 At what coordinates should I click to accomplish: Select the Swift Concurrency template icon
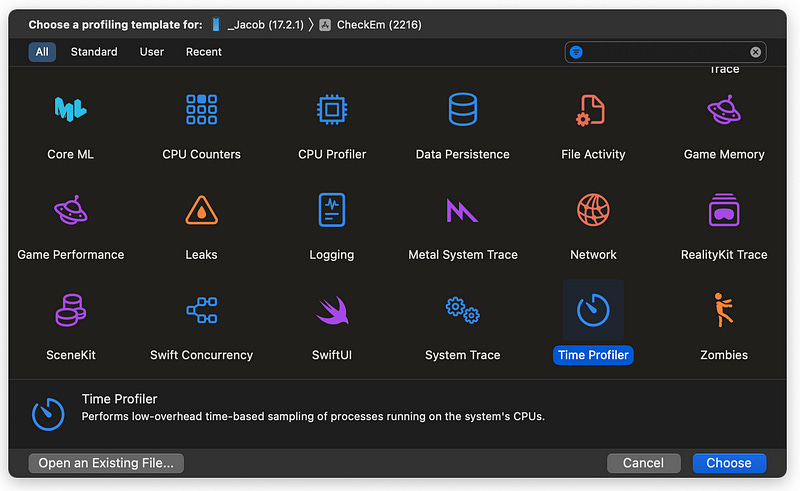coord(202,310)
